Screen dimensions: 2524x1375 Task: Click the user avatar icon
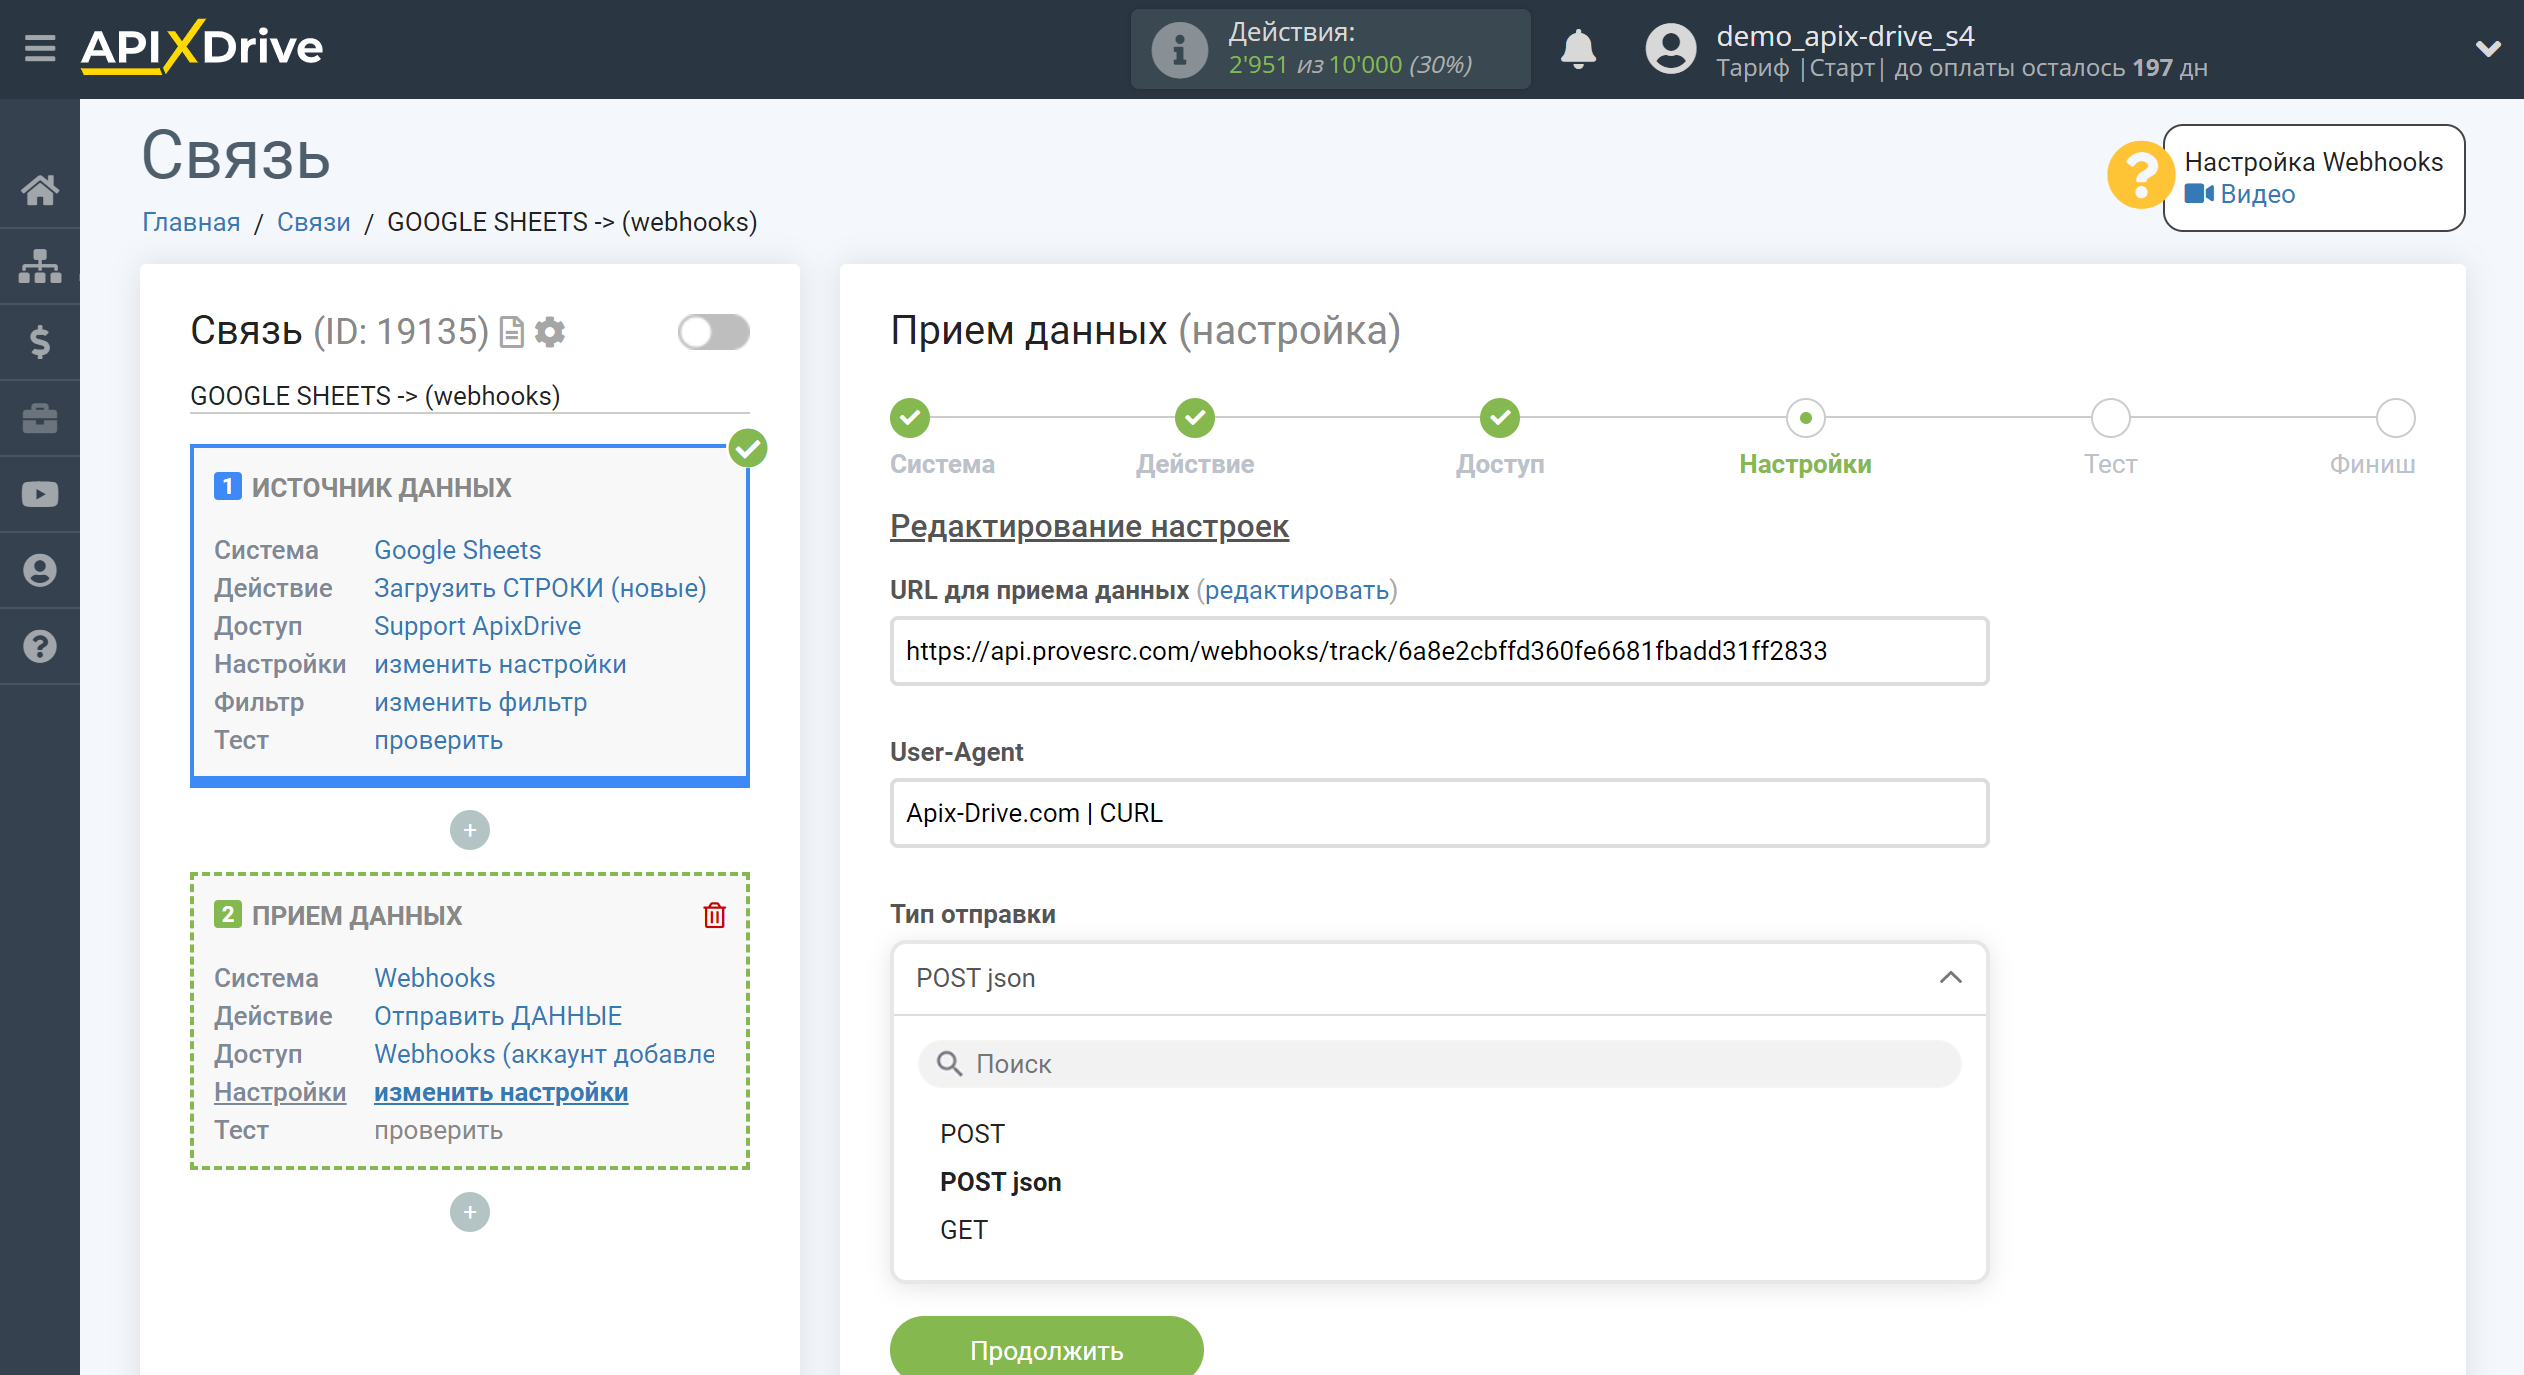[x=1670, y=49]
